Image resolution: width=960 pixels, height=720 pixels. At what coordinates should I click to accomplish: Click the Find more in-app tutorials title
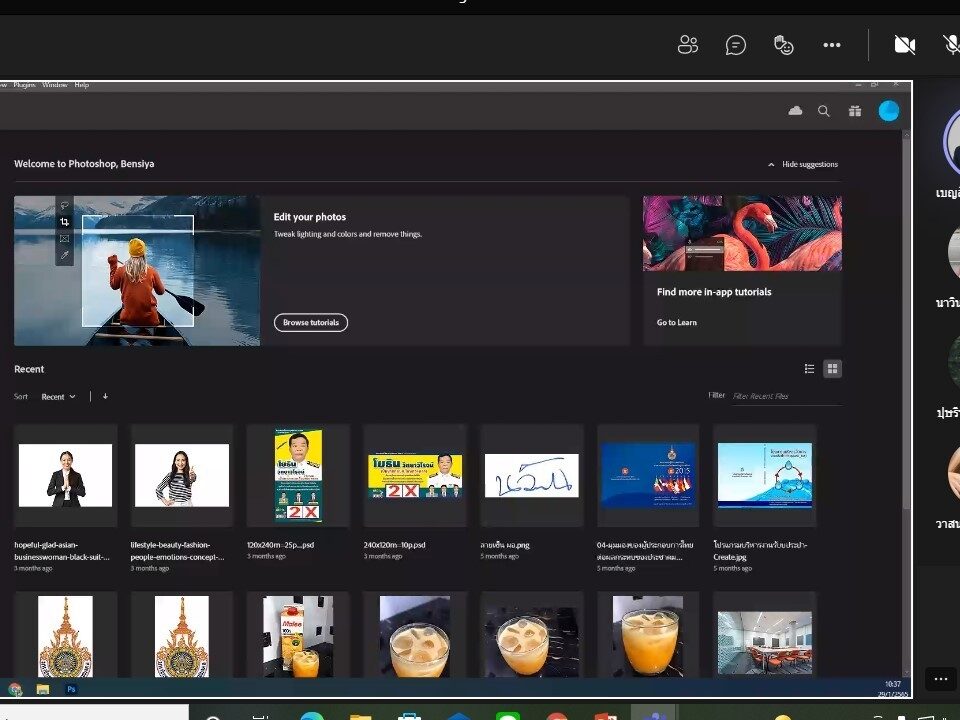[x=714, y=292]
